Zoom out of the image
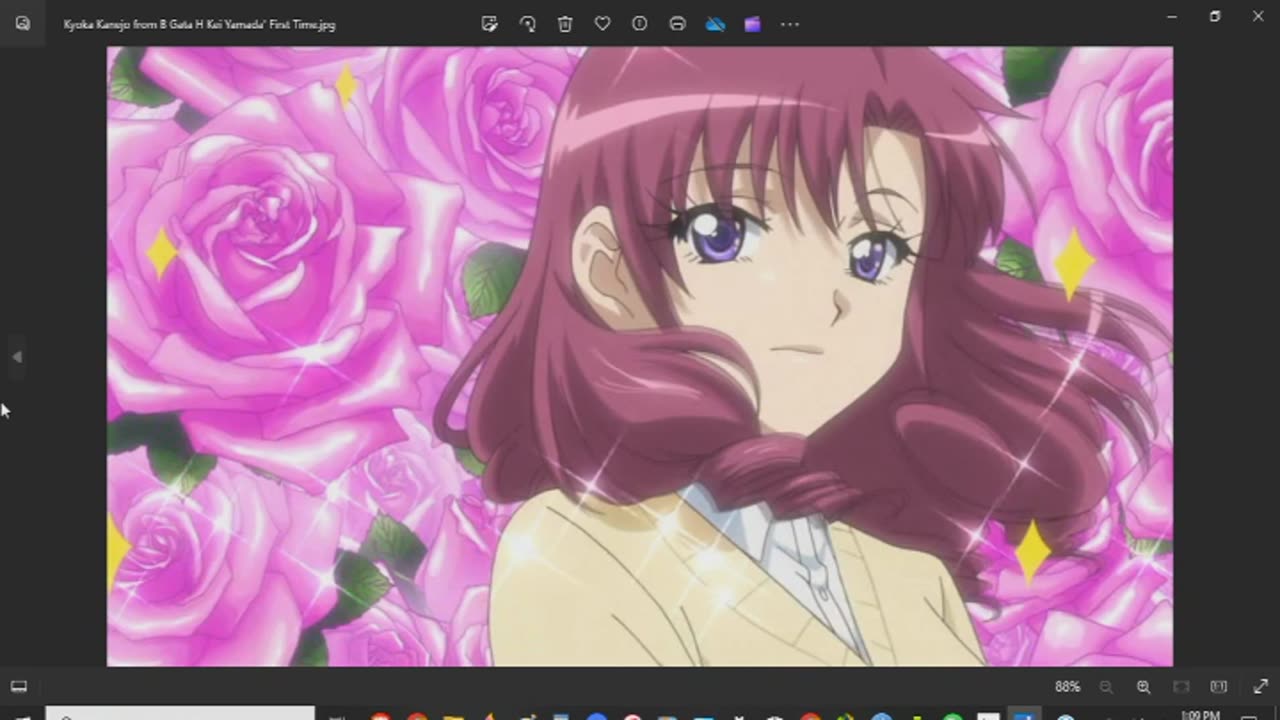 [x=1106, y=687]
